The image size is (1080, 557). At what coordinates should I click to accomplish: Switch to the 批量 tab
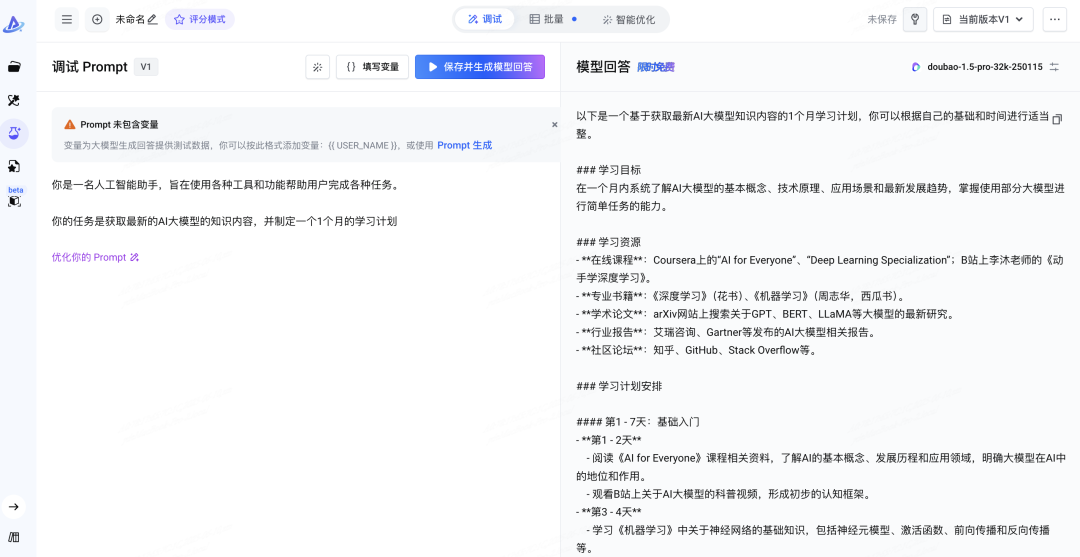click(553, 19)
